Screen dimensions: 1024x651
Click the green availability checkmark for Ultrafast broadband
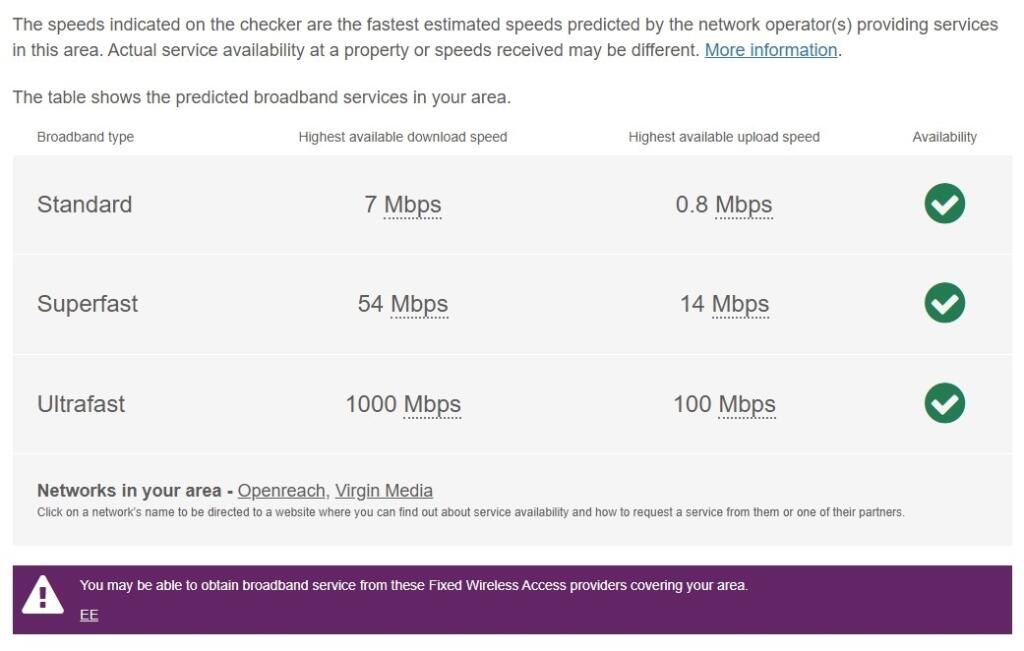click(x=943, y=404)
